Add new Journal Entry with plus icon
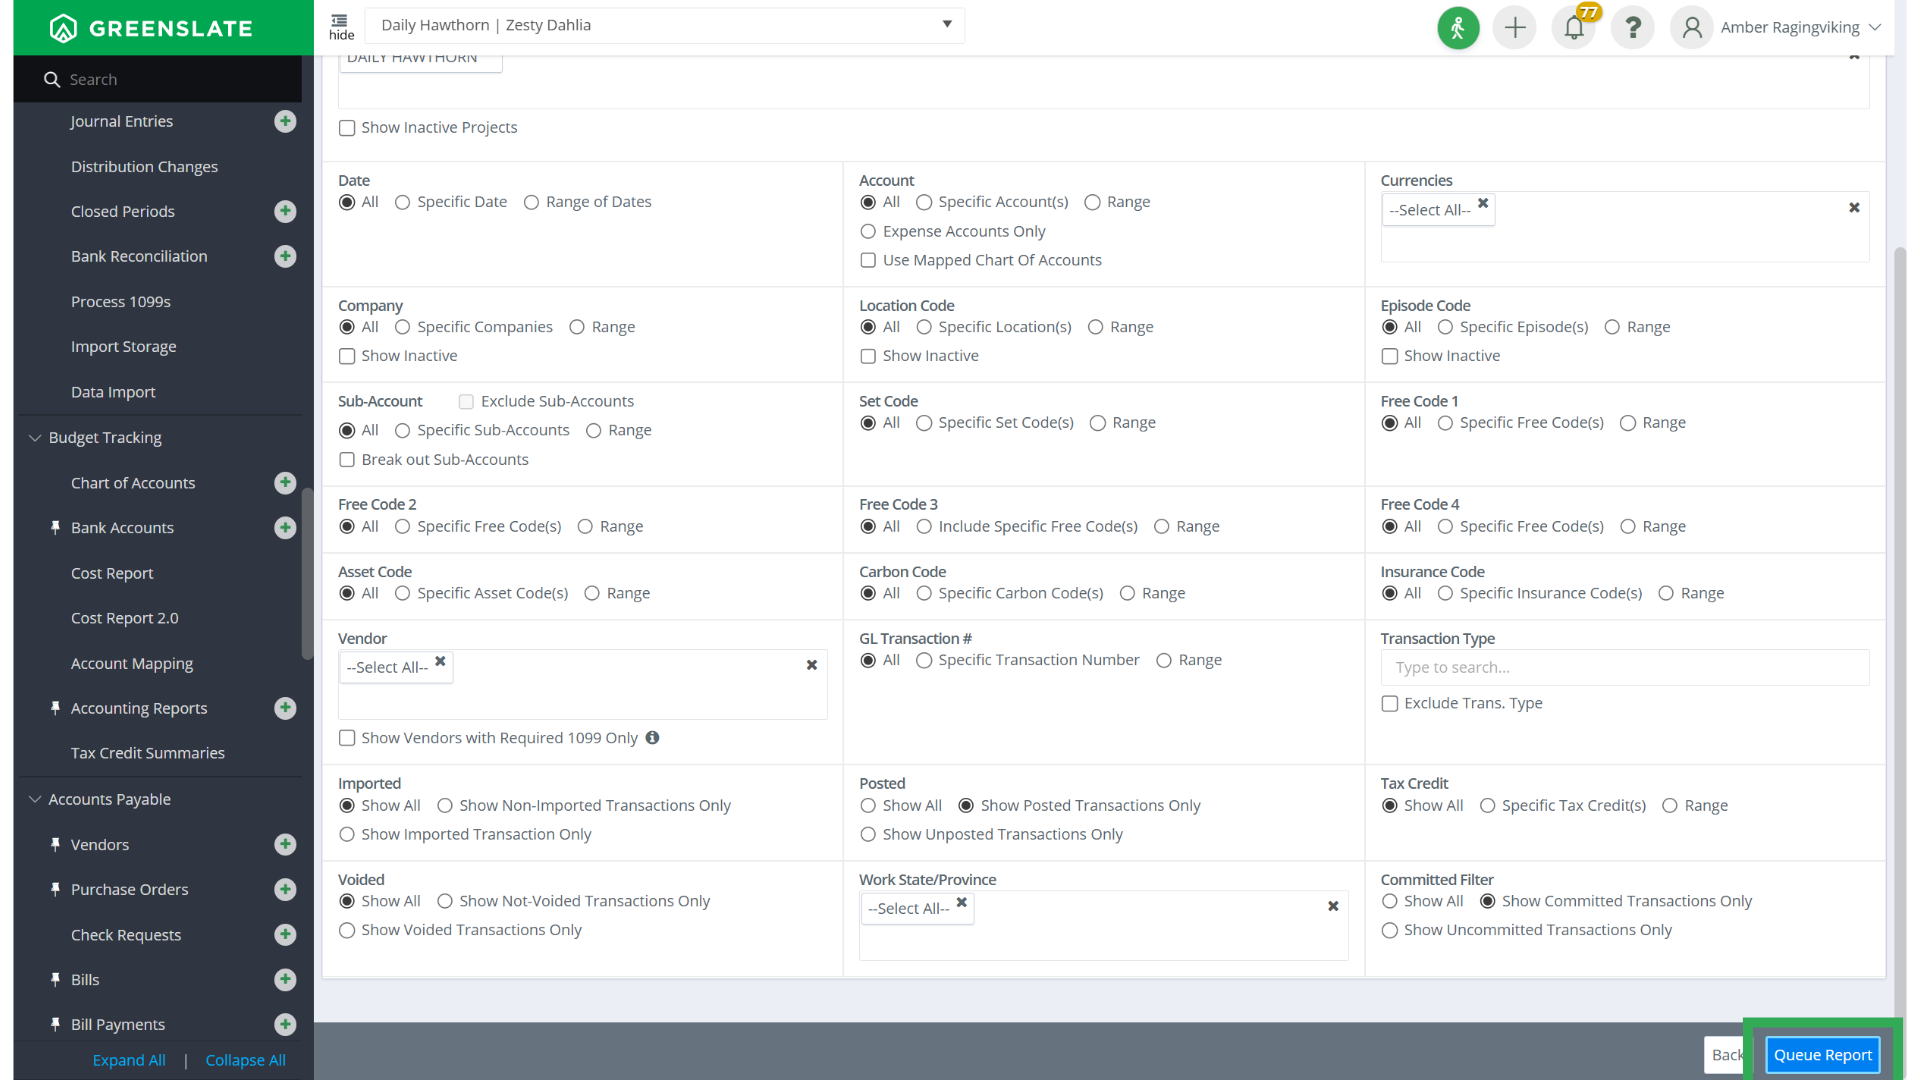This screenshot has height=1080, width=1920. [x=285, y=121]
